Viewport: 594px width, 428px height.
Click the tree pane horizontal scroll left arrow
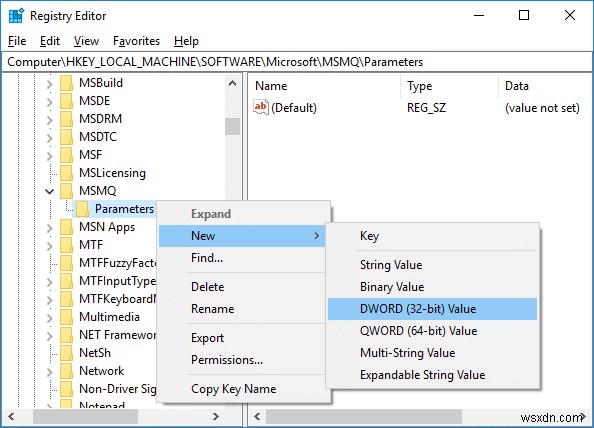(11, 417)
